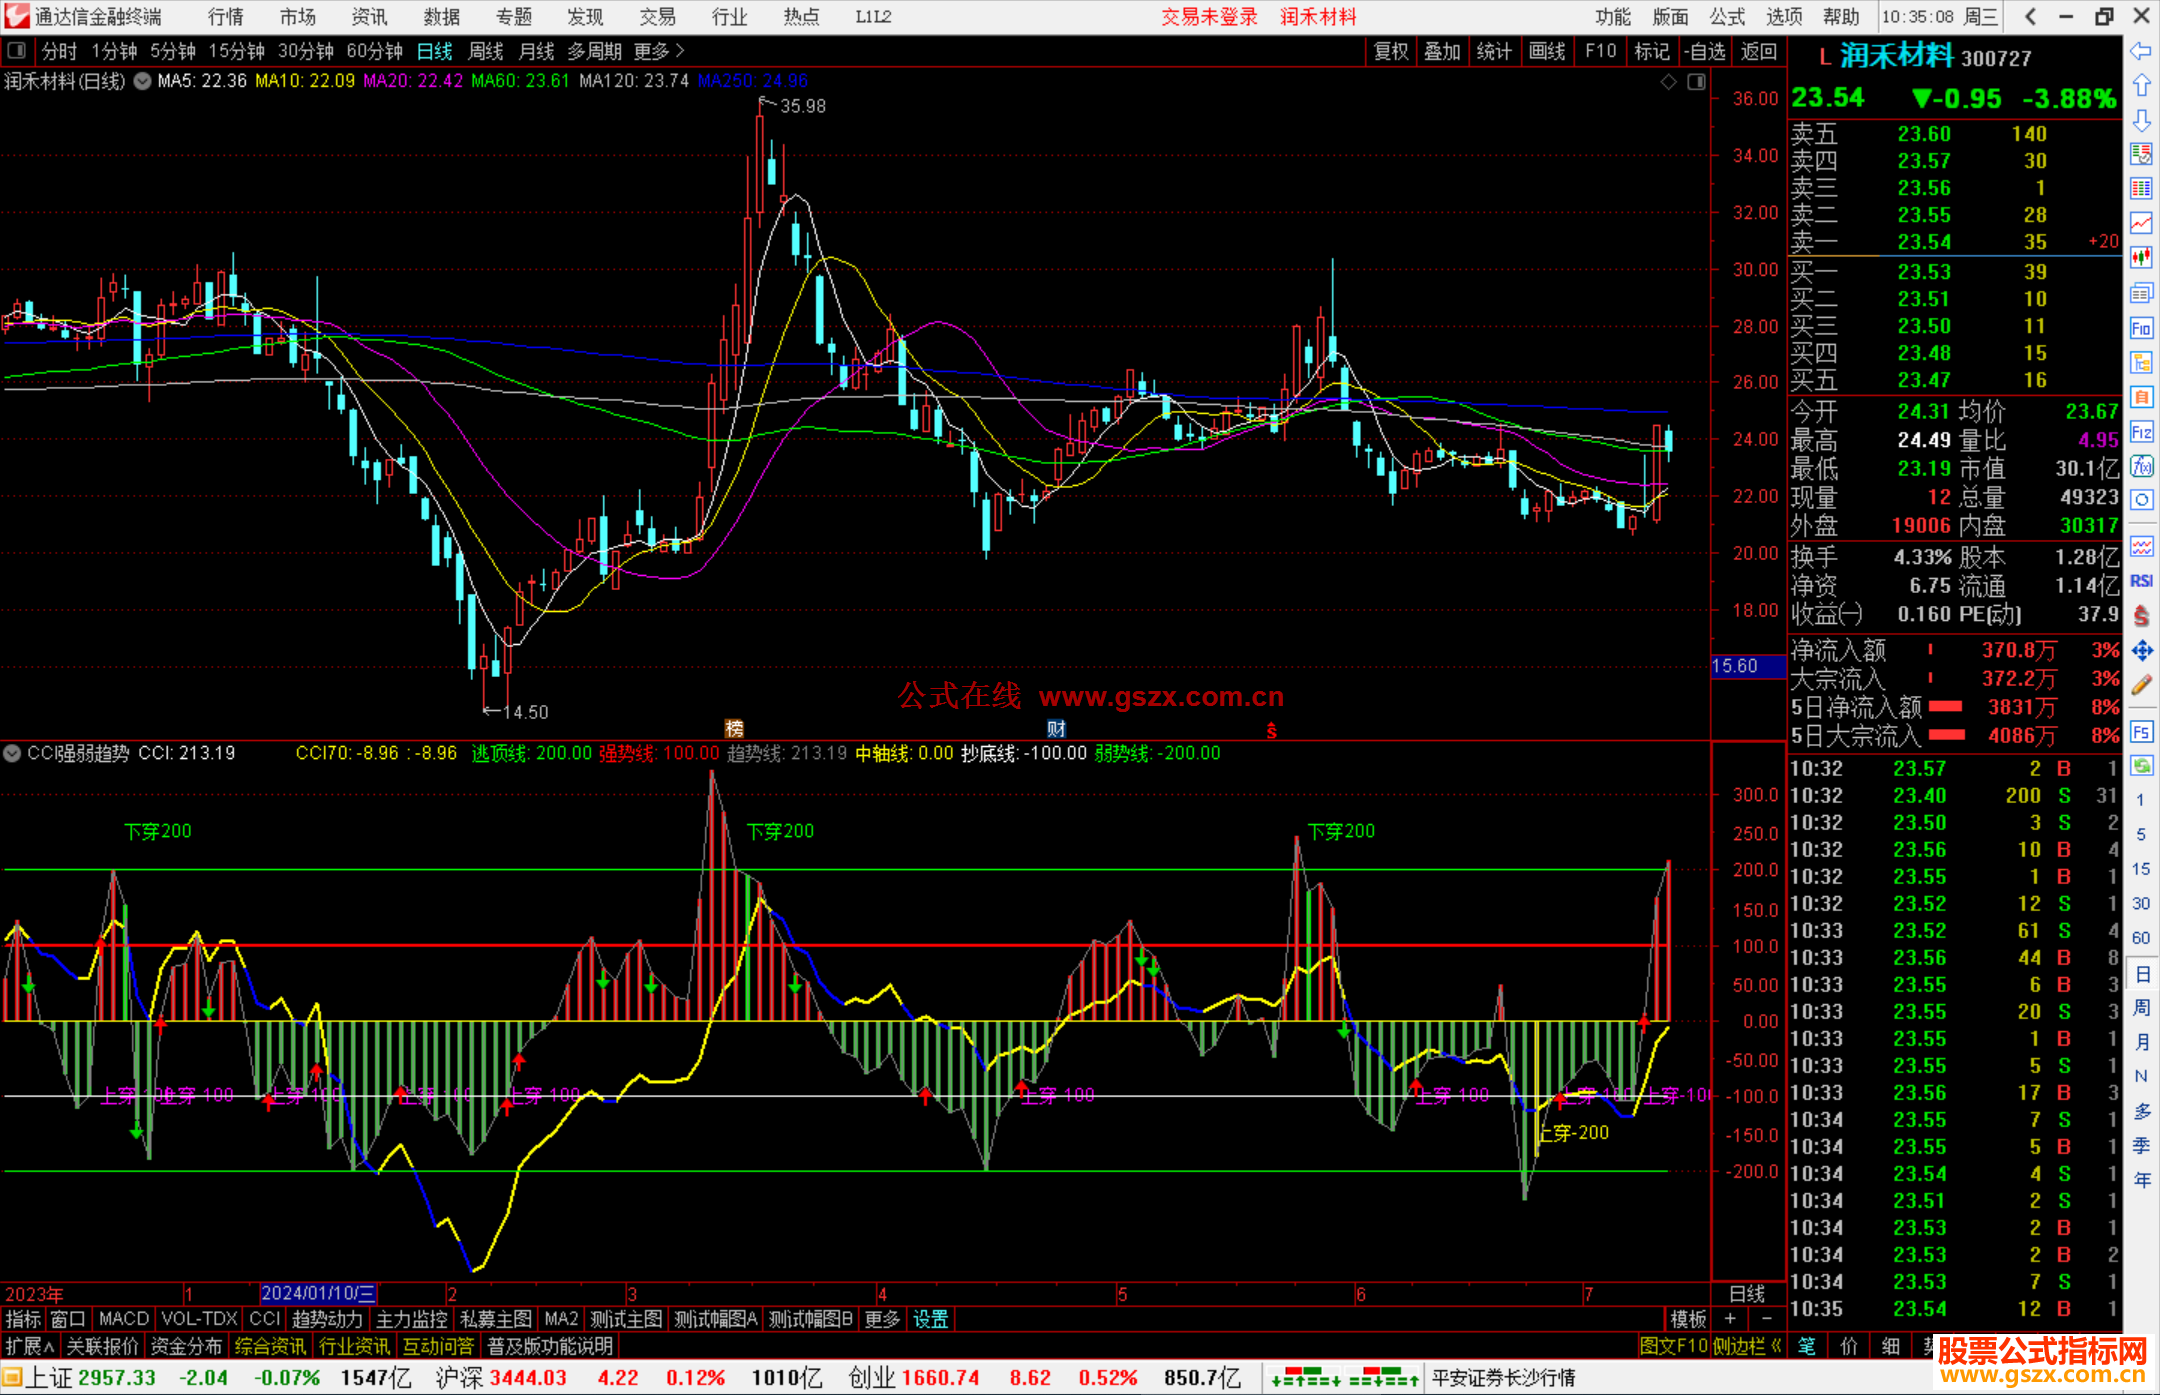
Task: Click the f(x) formula icon in sidebar
Action: point(2141,466)
